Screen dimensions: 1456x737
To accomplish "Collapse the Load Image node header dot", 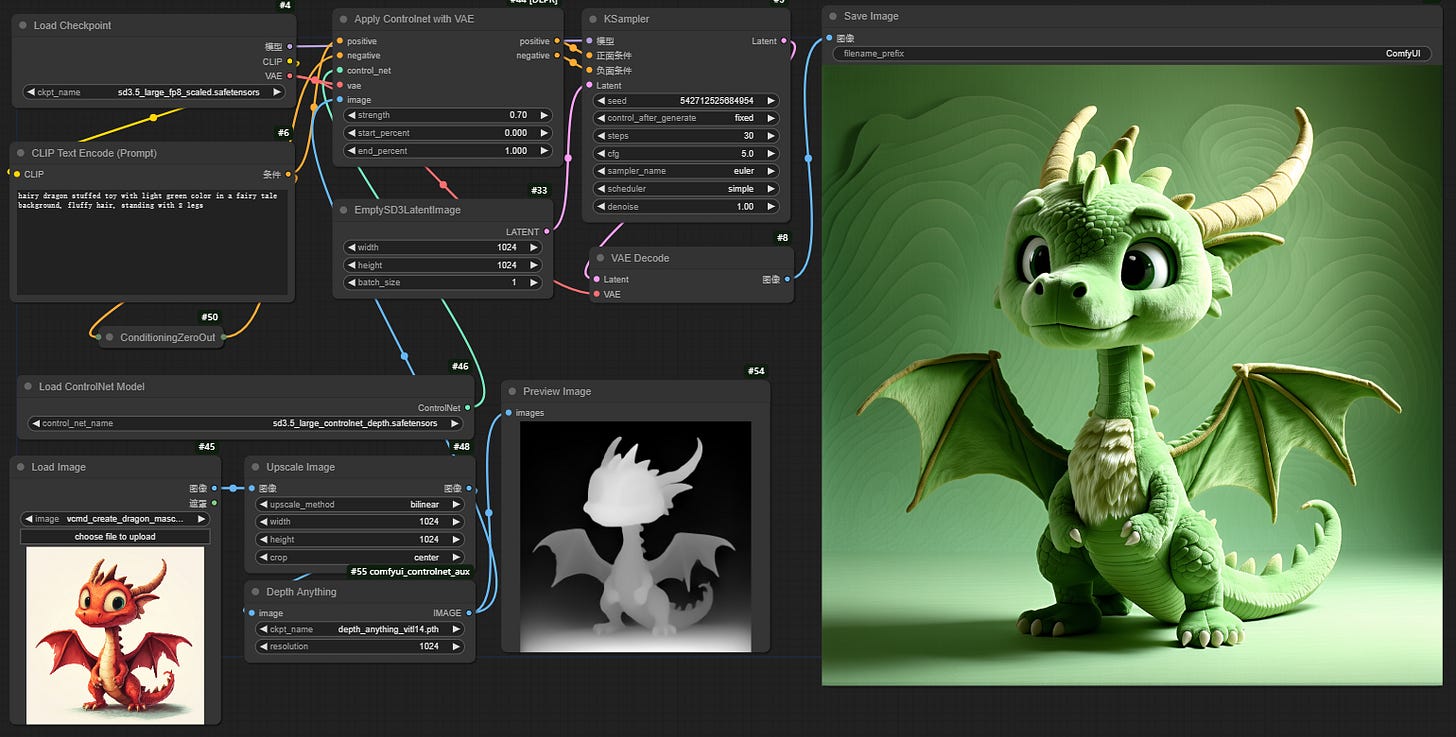I will pos(22,467).
